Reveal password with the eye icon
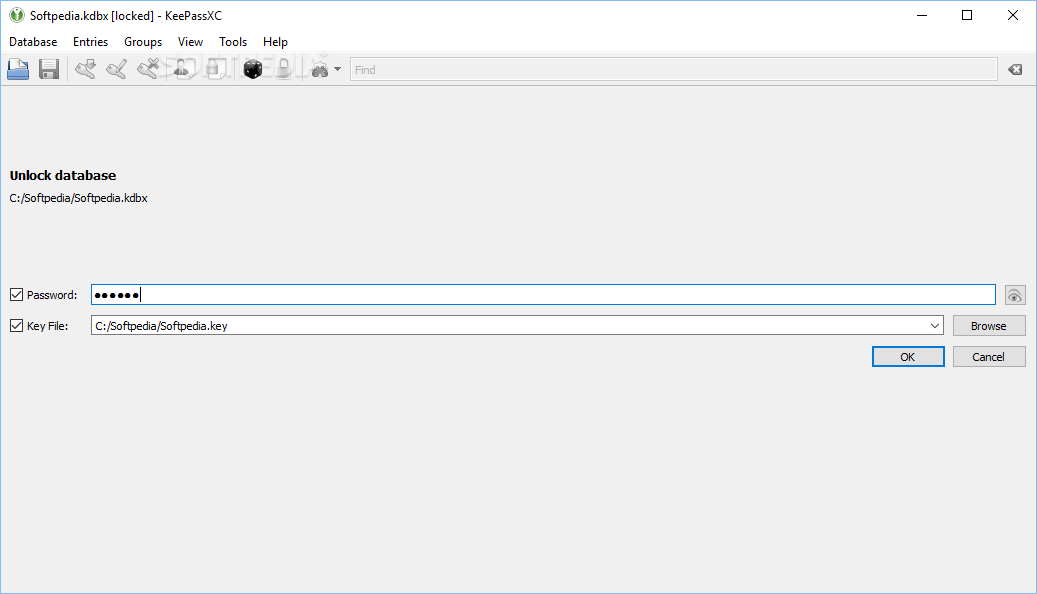 (1015, 295)
